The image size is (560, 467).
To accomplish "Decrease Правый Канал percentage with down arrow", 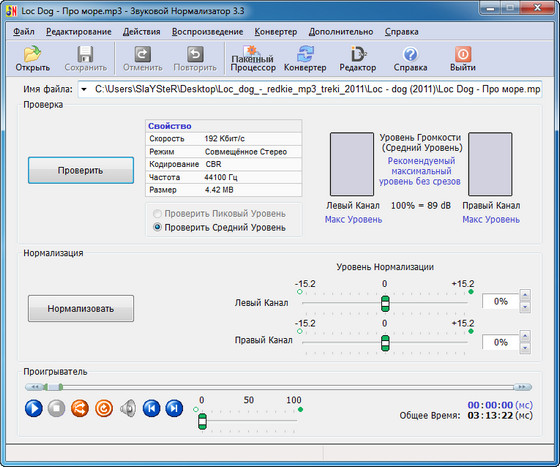I will 525,348.
